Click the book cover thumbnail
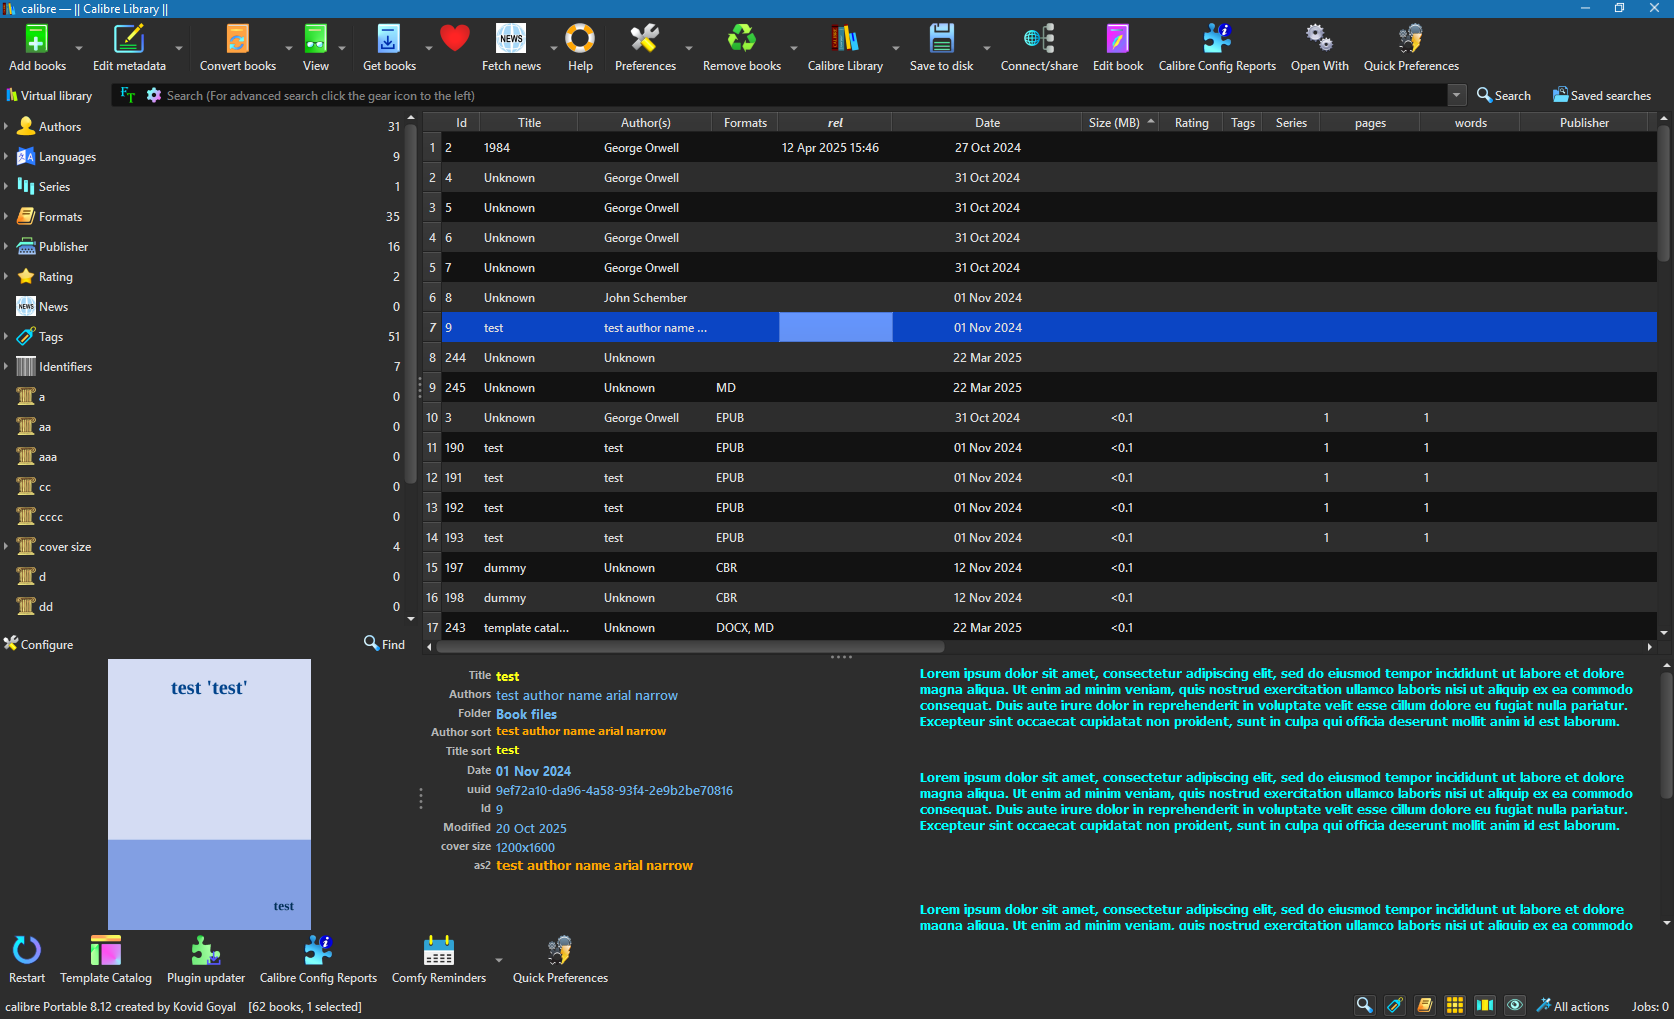 (209, 794)
